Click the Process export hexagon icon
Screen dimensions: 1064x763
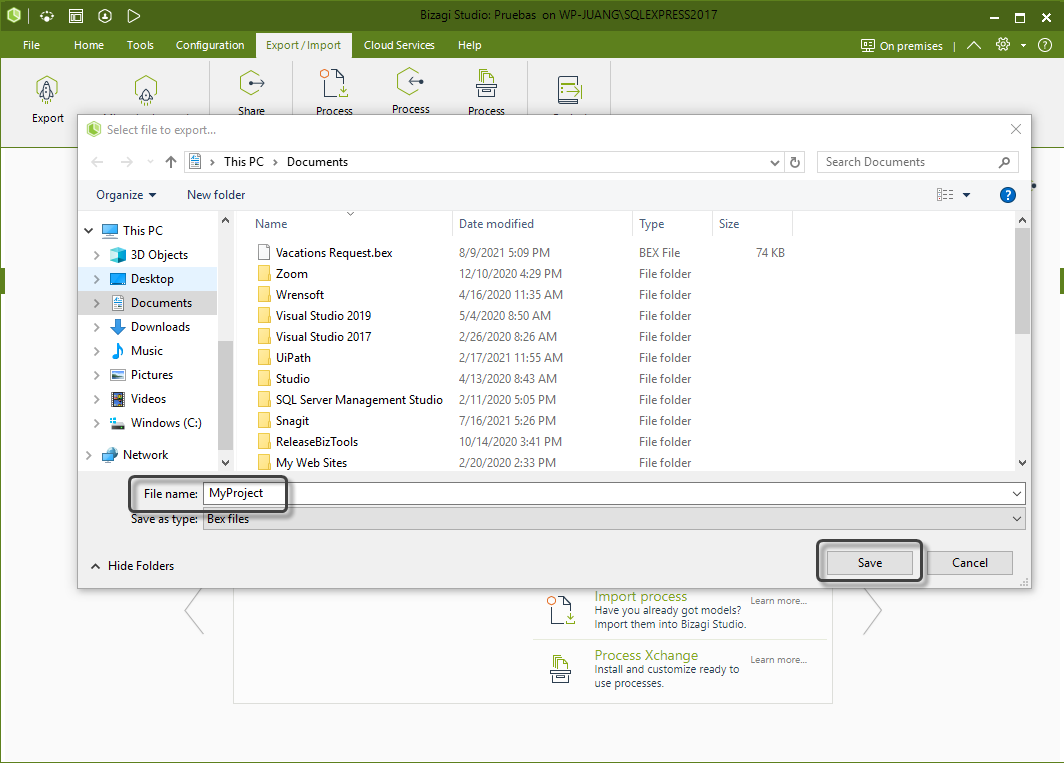pos(411,82)
